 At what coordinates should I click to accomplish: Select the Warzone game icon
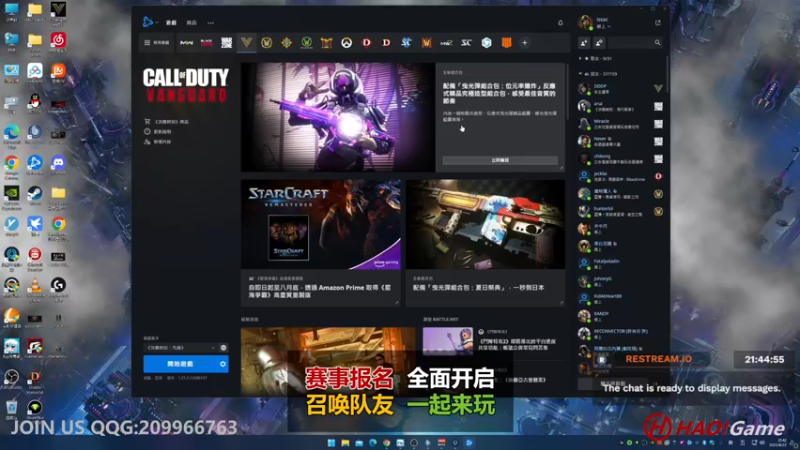pyautogui.click(x=227, y=43)
